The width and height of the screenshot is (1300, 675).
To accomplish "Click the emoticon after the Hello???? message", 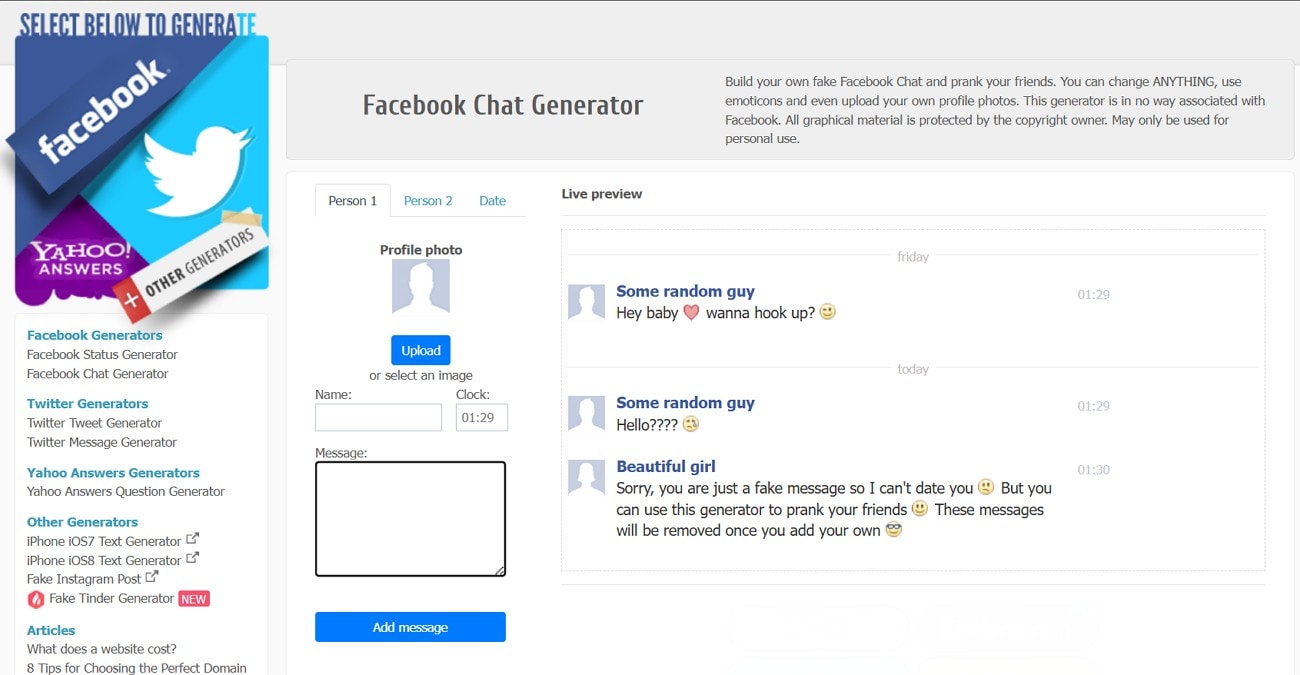I will pyautogui.click(x=690, y=424).
